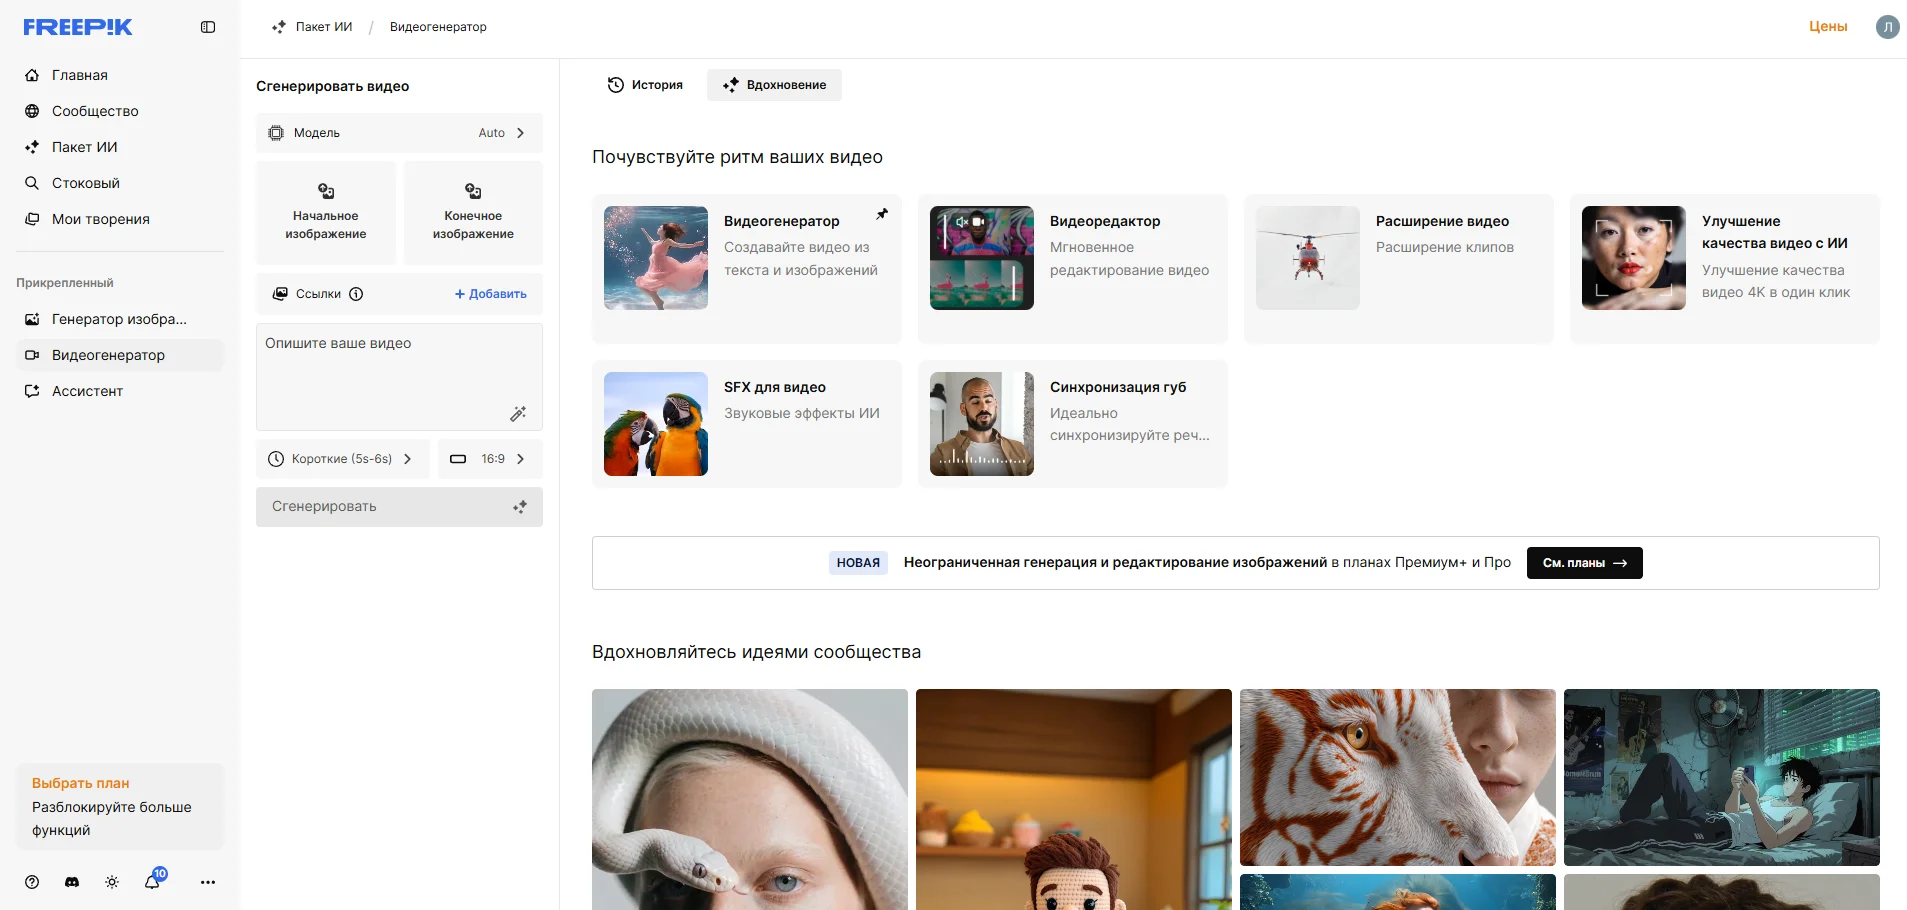Switch to the История tab

click(x=645, y=85)
